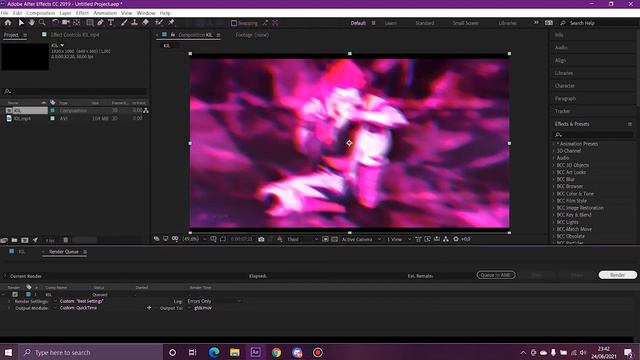Image resolution: width=640 pixels, height=360 pixels.
Task: Select the Brush tool
Action: coord(124,23)
